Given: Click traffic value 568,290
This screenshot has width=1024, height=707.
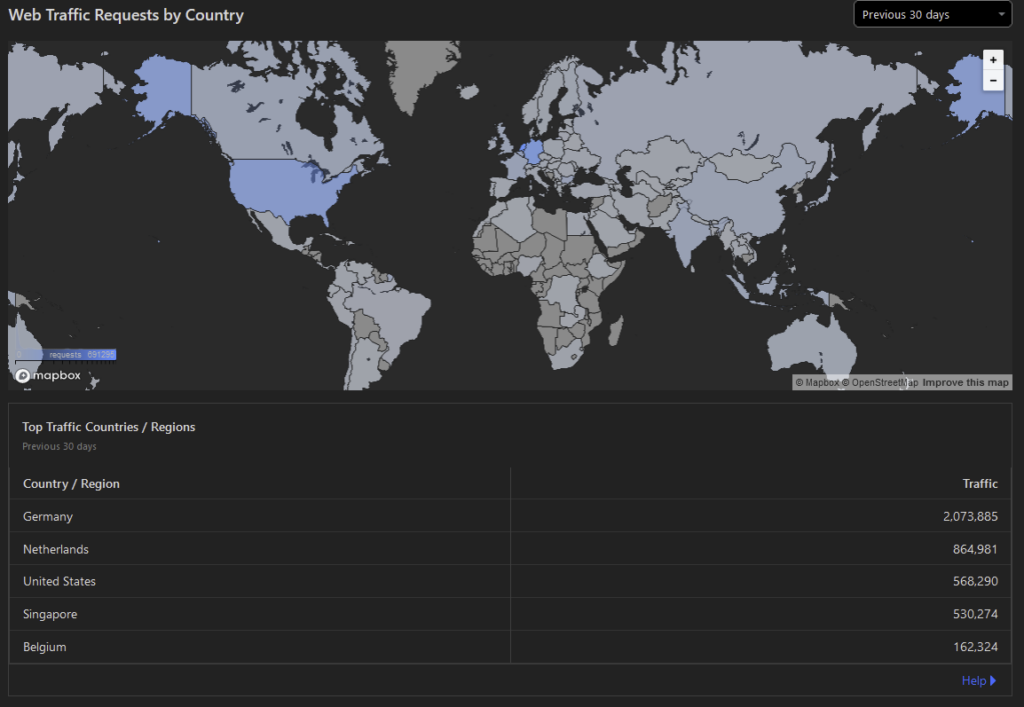Looking at the screenshot, I should pyautogui.click(x=975, y=581).
